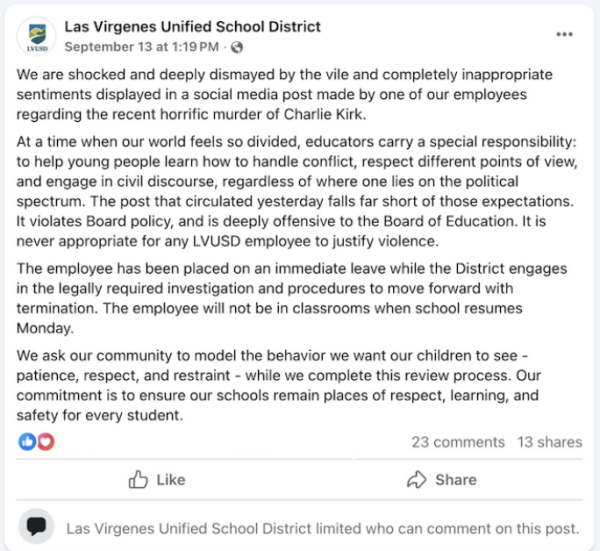This screenshot has width=600, height=551.
Task: Open the three-dot post options menu
Action: pos(564,35)
